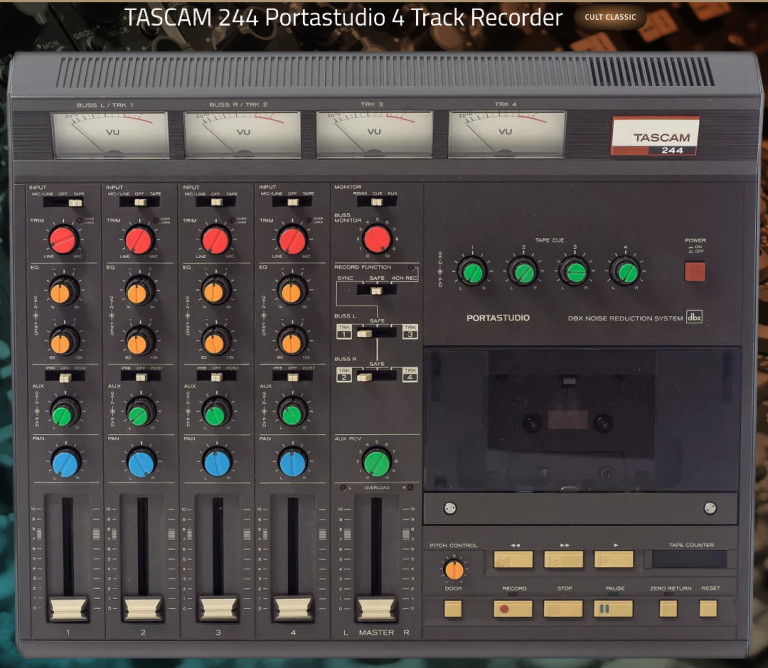768x668 pixels.
Task: Click the Pause button
Action: 613,608
